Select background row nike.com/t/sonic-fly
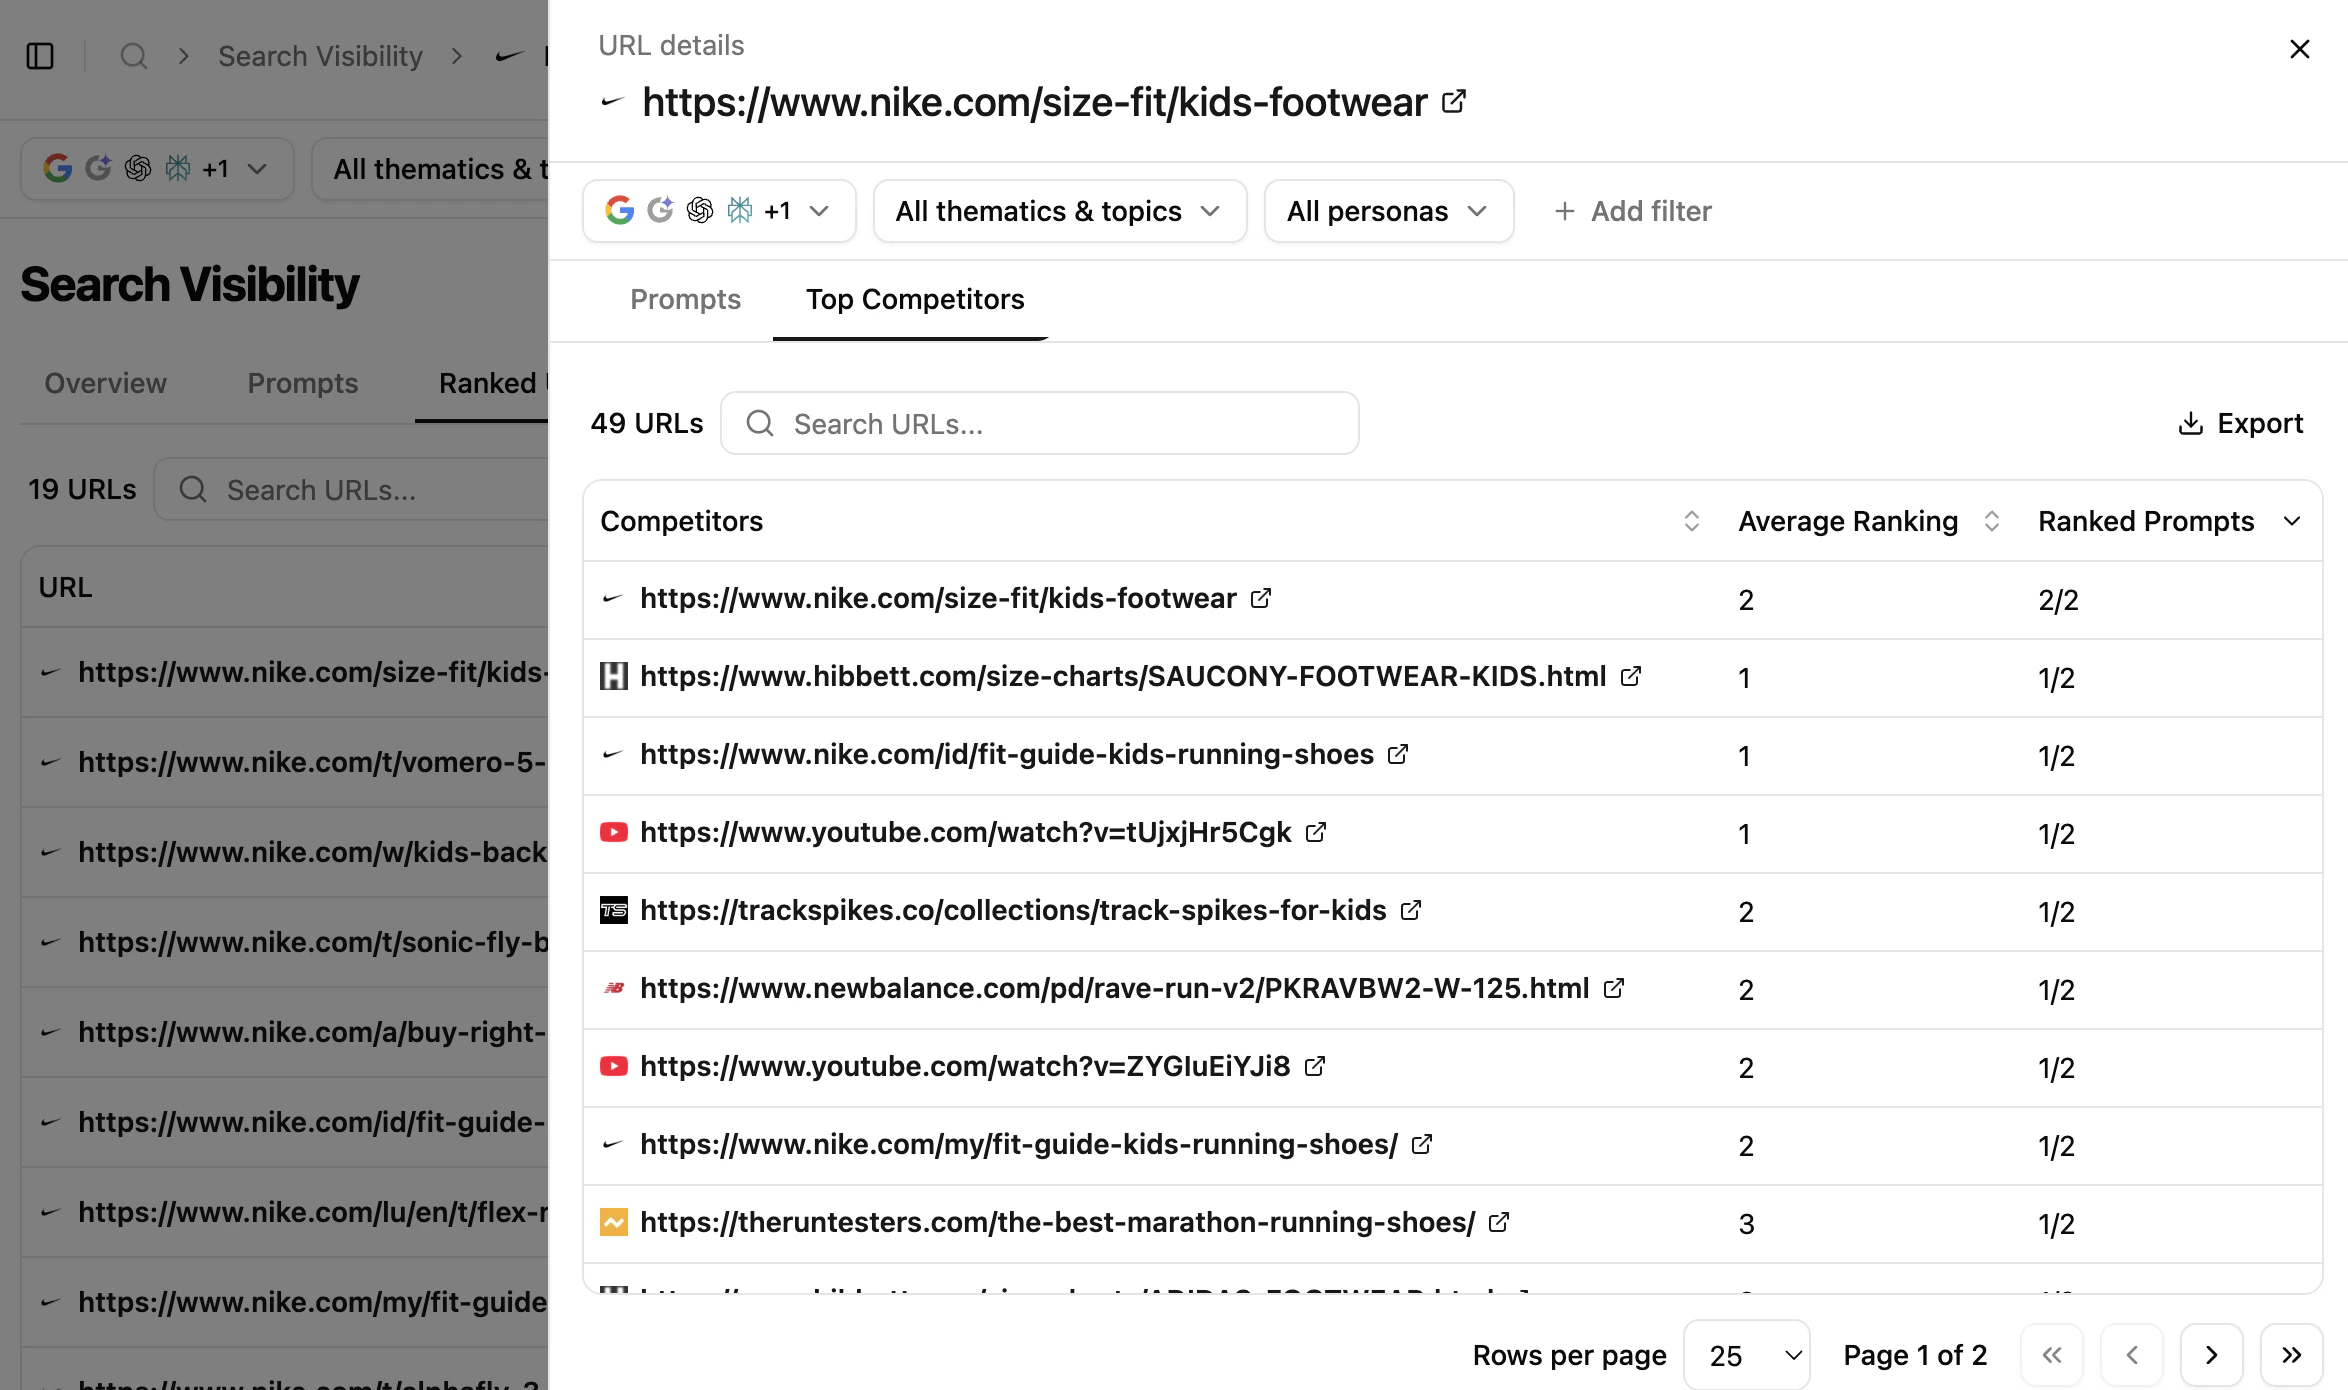The width and height of the screenshot is (2348, 1390). 285,942
